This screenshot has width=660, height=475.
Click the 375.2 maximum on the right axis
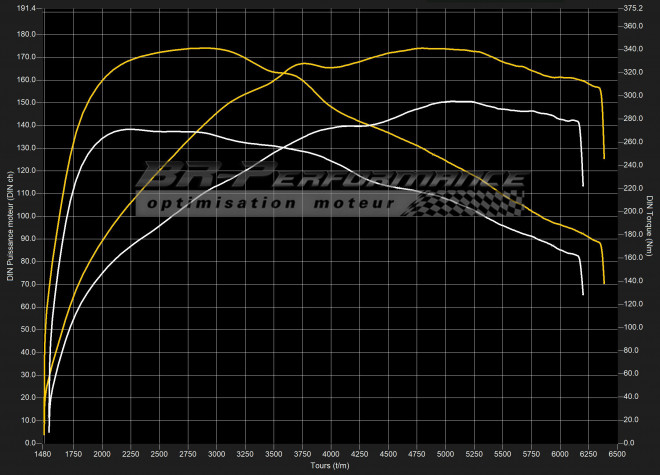(633, 8)
